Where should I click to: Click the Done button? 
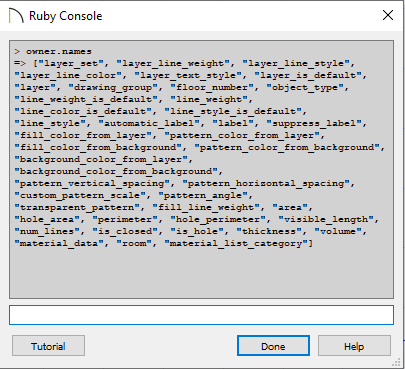(x=273, y=346)
